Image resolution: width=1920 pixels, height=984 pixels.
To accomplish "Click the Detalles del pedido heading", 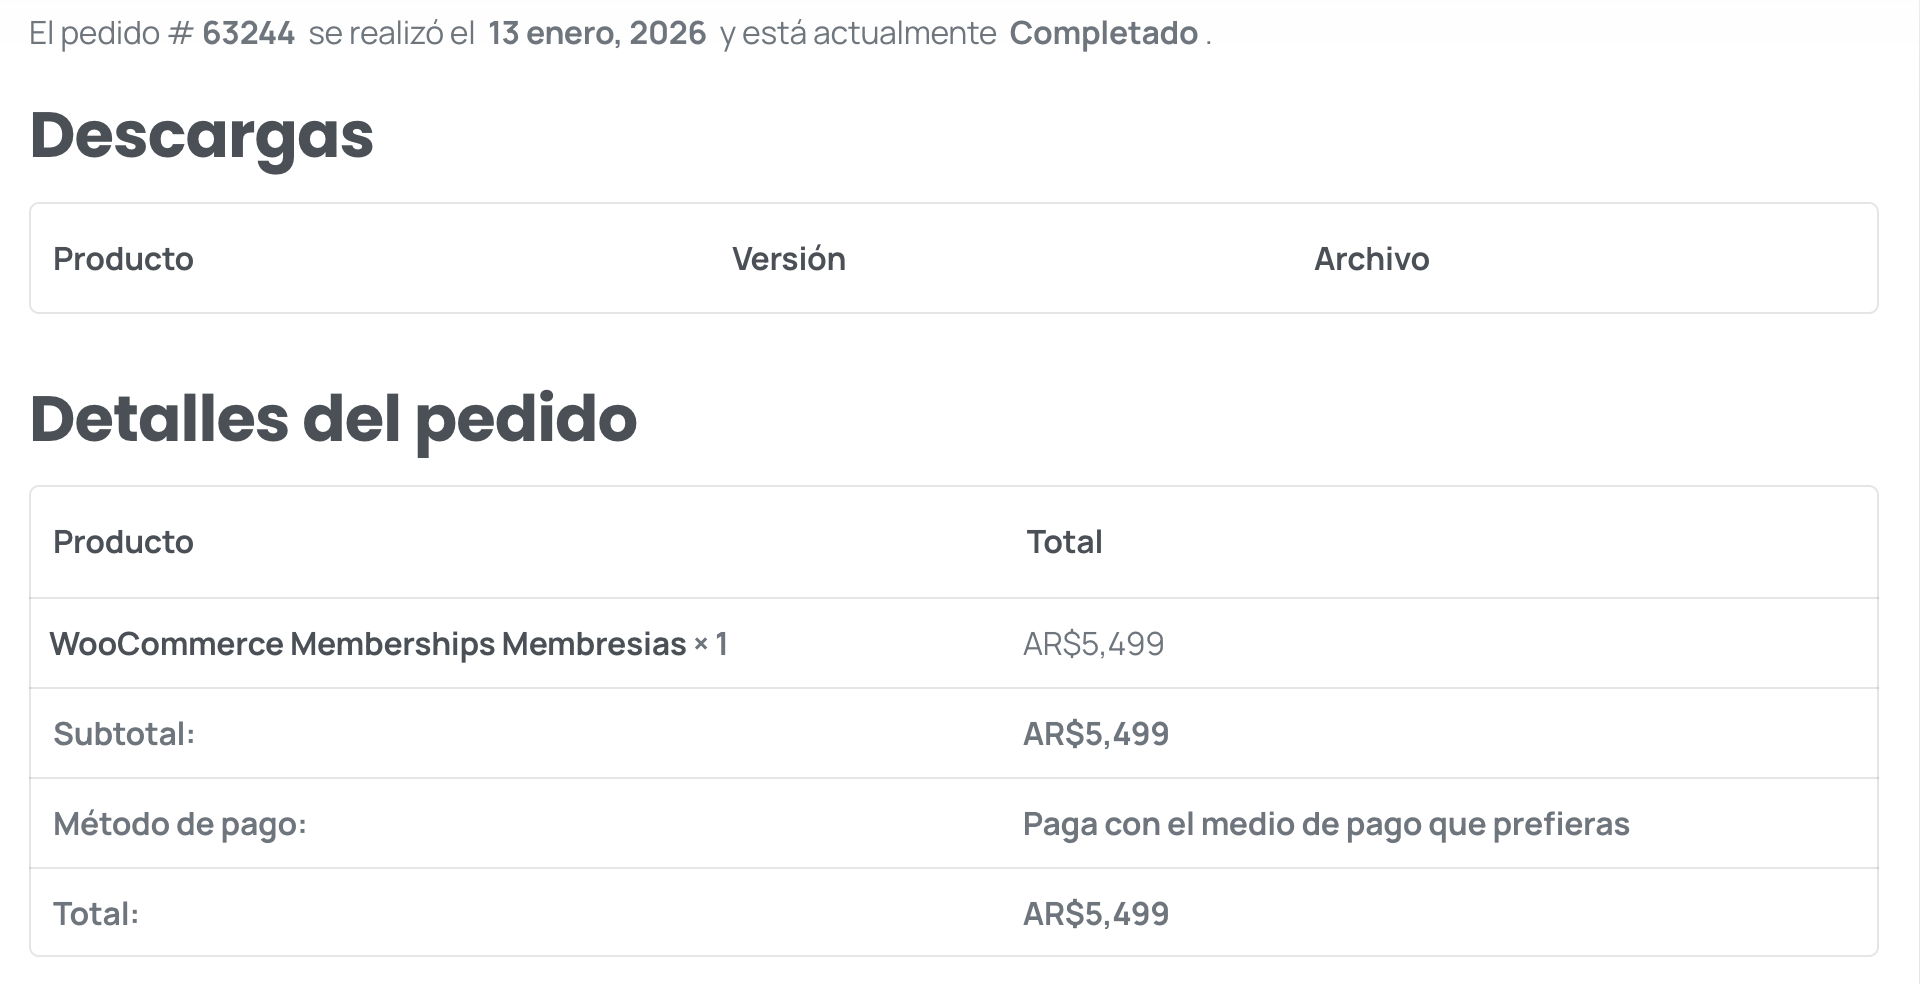I will pos(333,418).
